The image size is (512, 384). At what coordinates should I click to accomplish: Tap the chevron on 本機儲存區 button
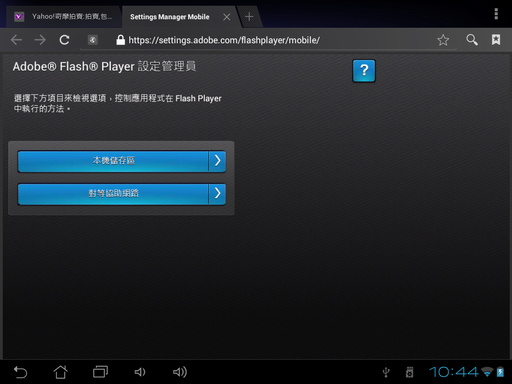click(x=217, y=161)
